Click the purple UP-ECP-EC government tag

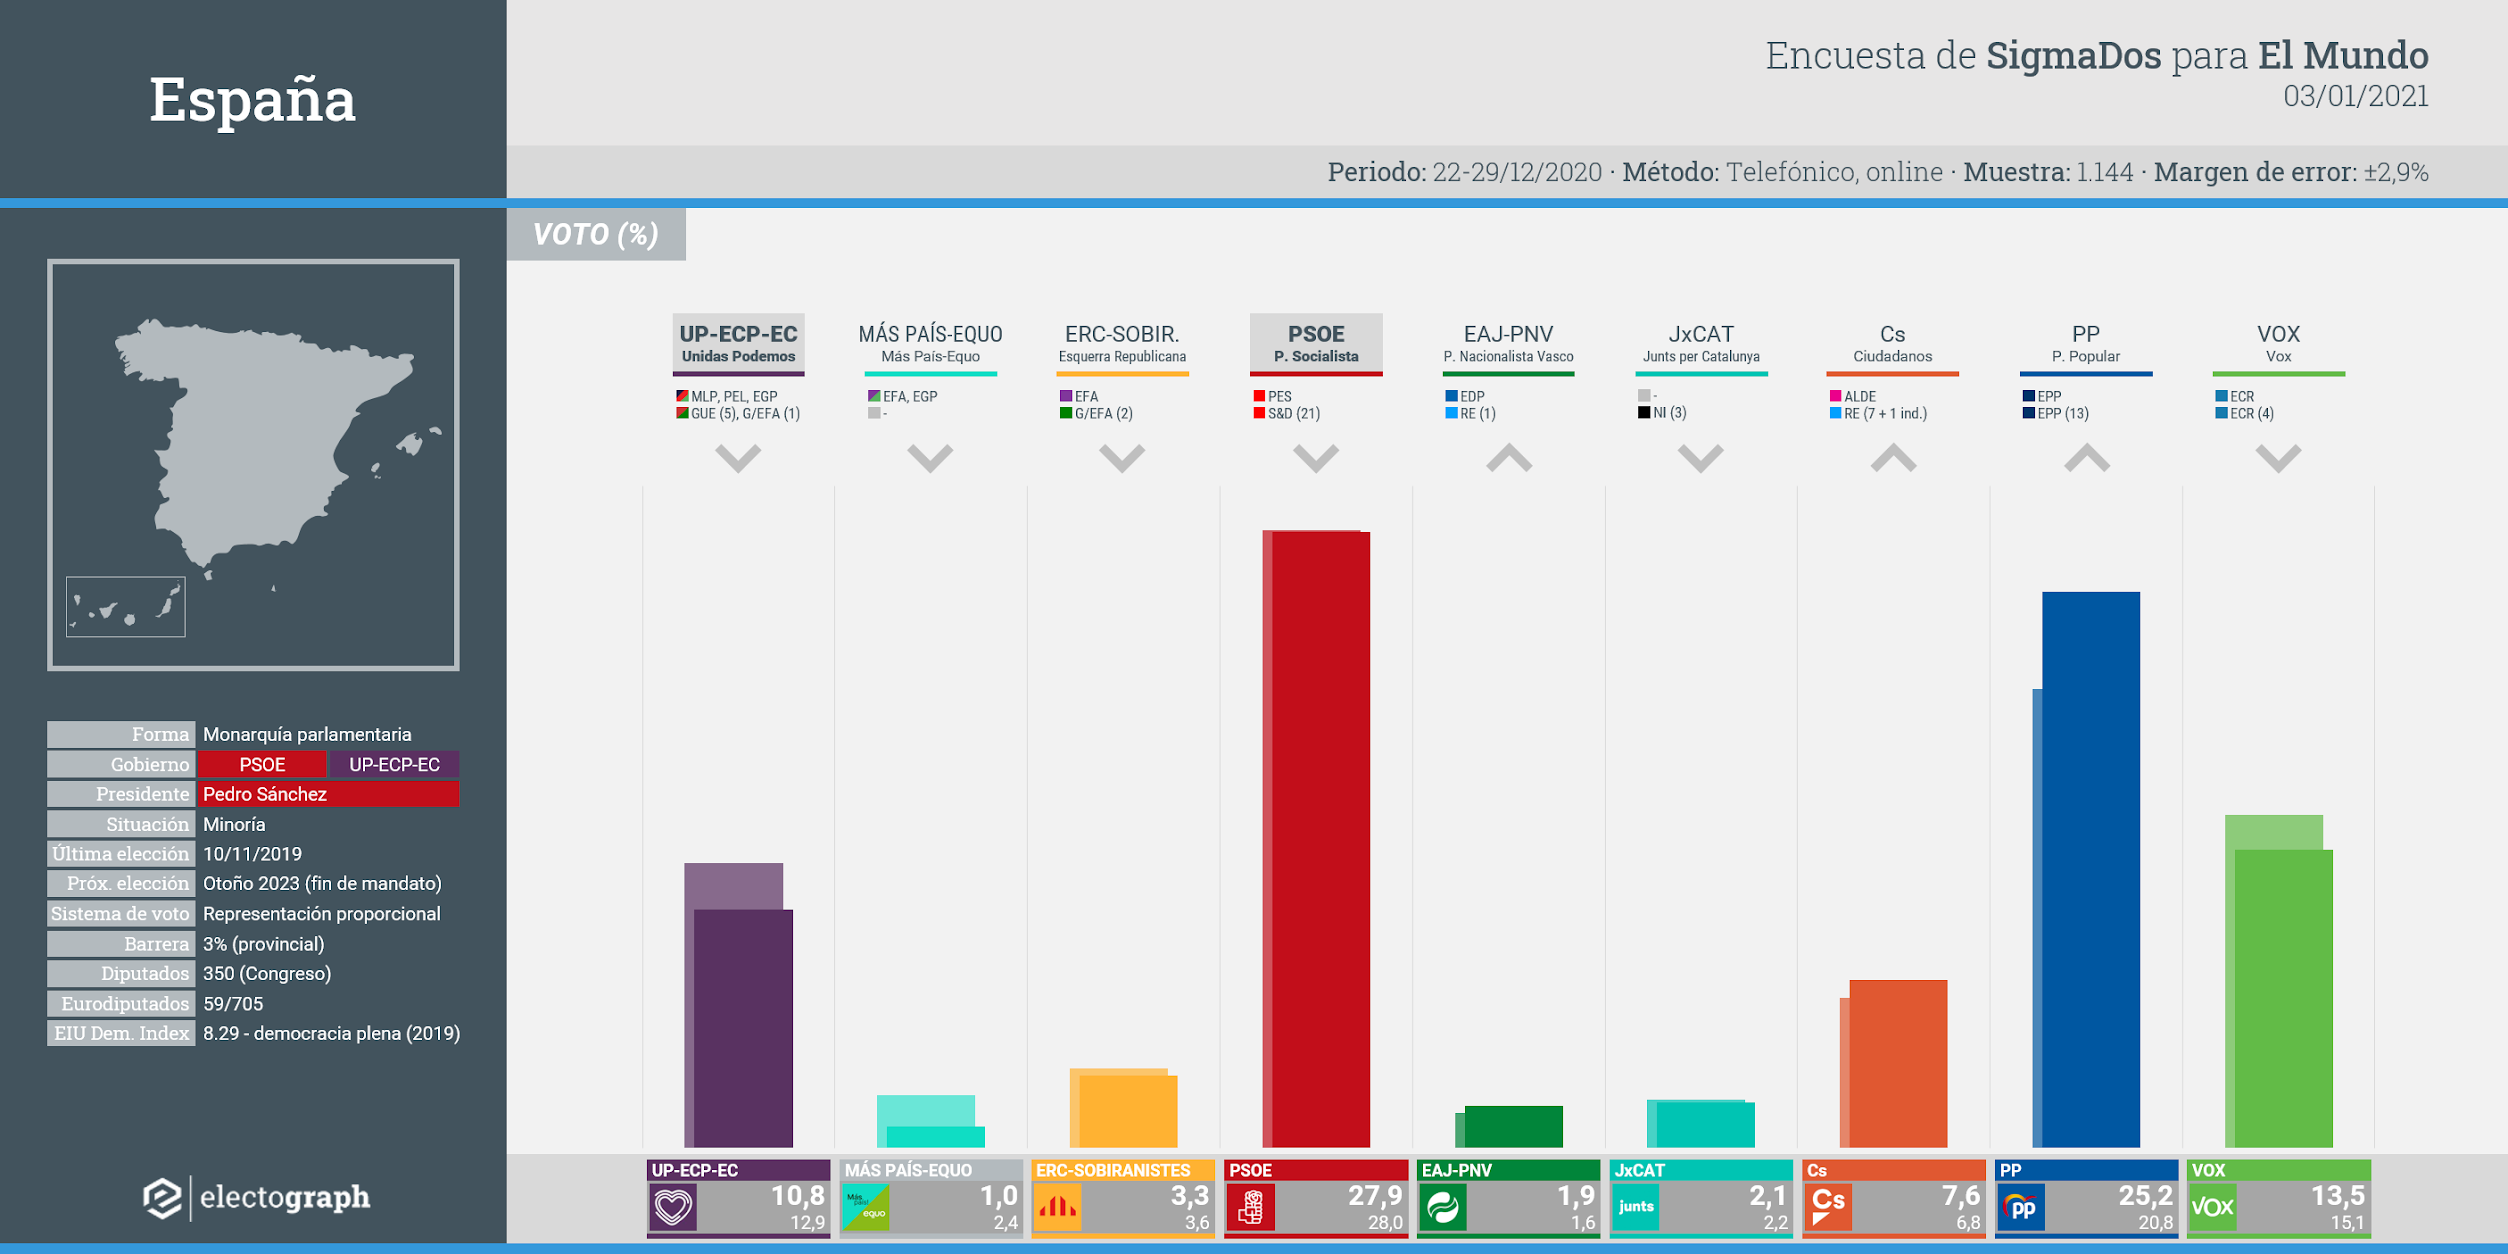[394, 764]
